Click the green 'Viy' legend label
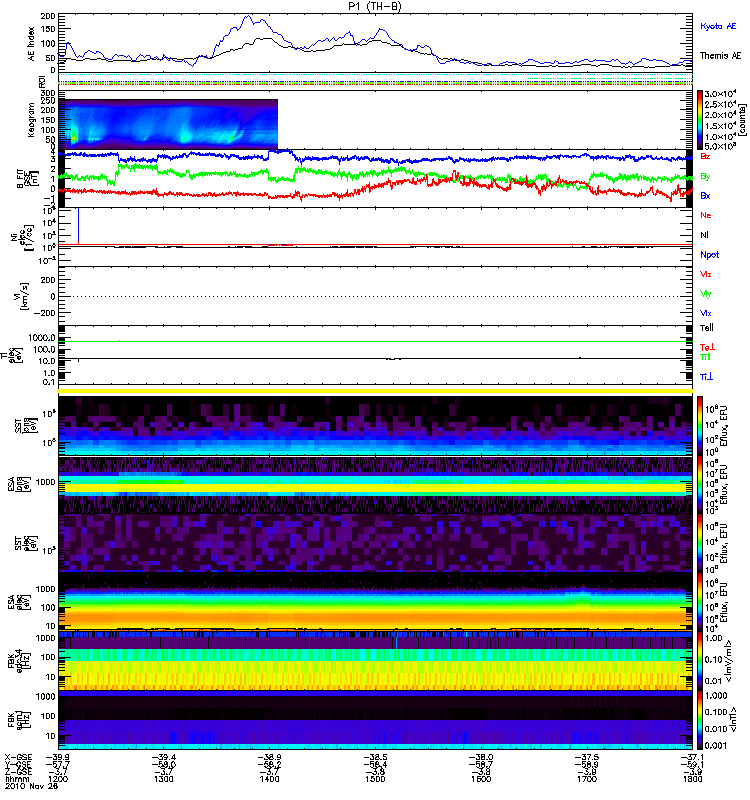The image size is (750, 800). (706, 294)
